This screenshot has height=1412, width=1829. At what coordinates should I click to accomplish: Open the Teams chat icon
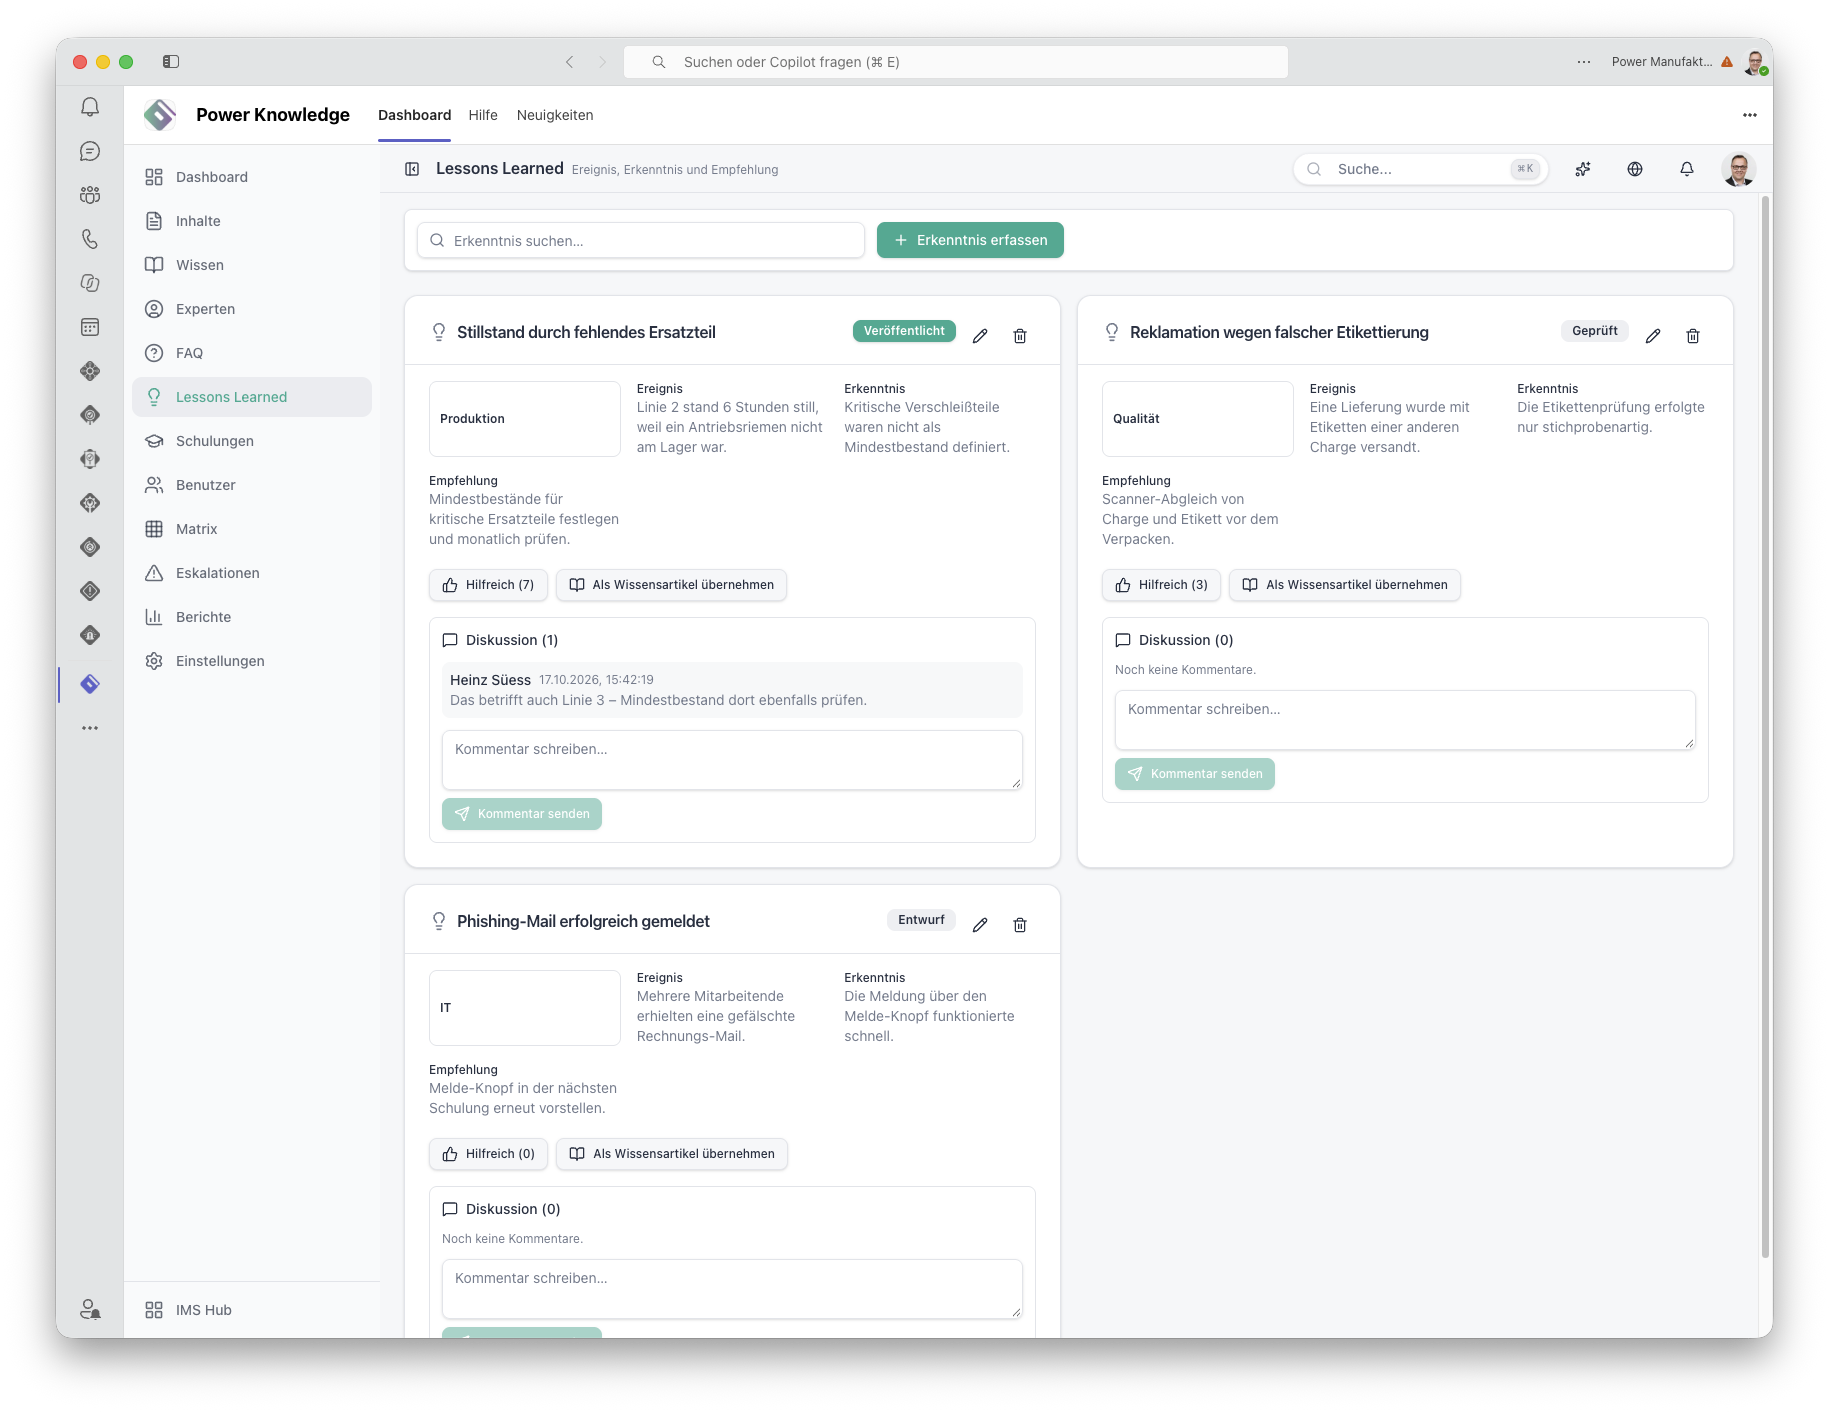coord(90,151)
